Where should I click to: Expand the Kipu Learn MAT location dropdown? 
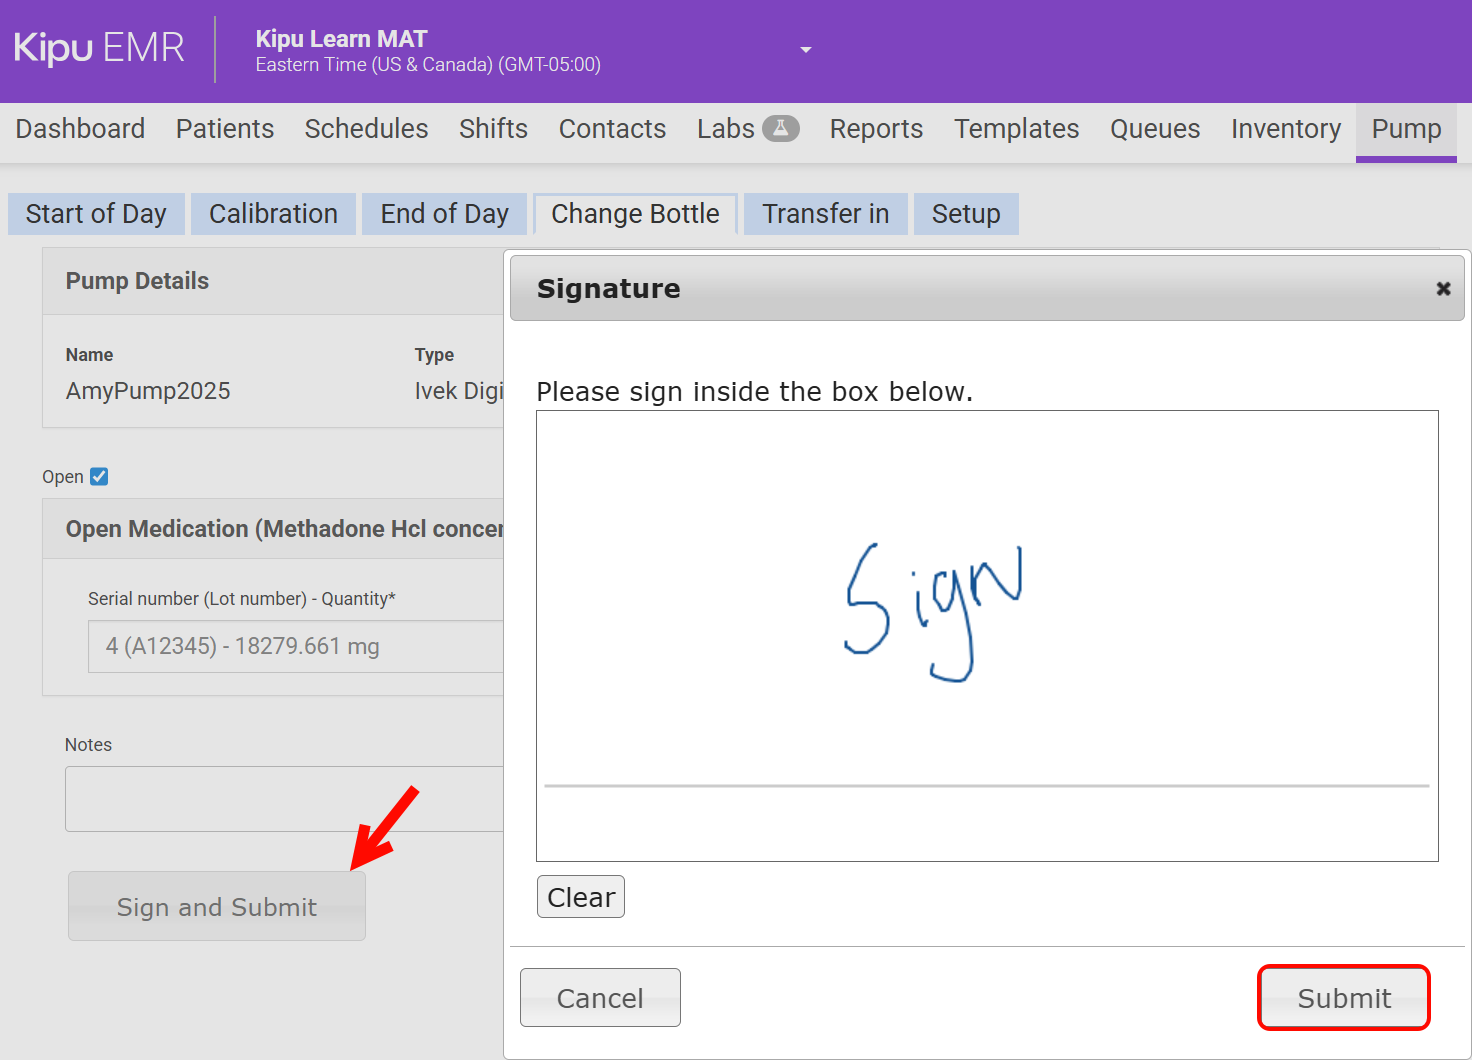805,50
